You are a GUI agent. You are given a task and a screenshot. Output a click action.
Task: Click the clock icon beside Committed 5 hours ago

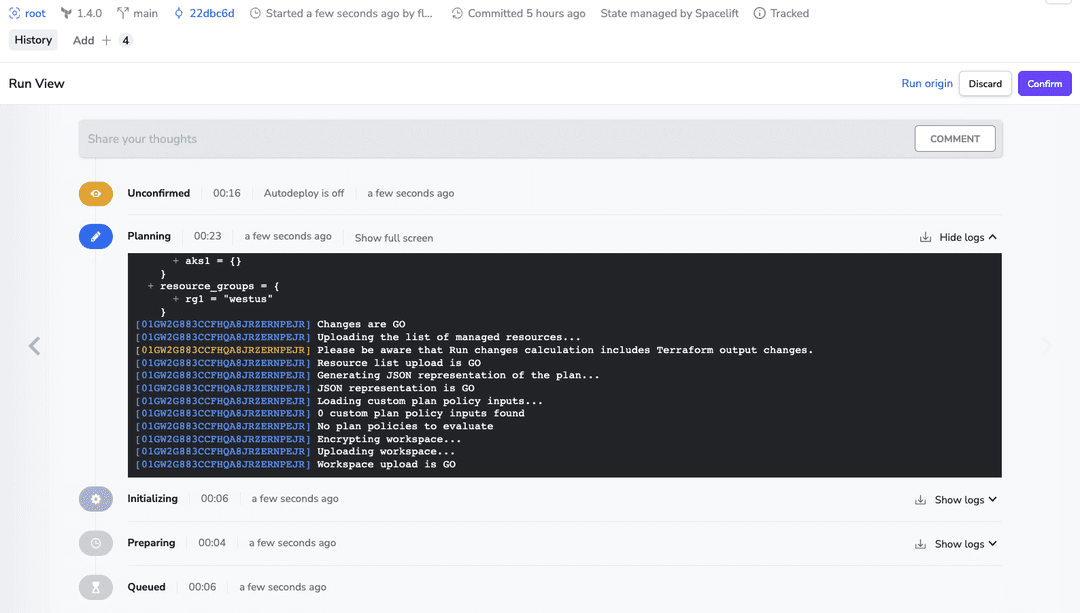(x=456, y=13)
